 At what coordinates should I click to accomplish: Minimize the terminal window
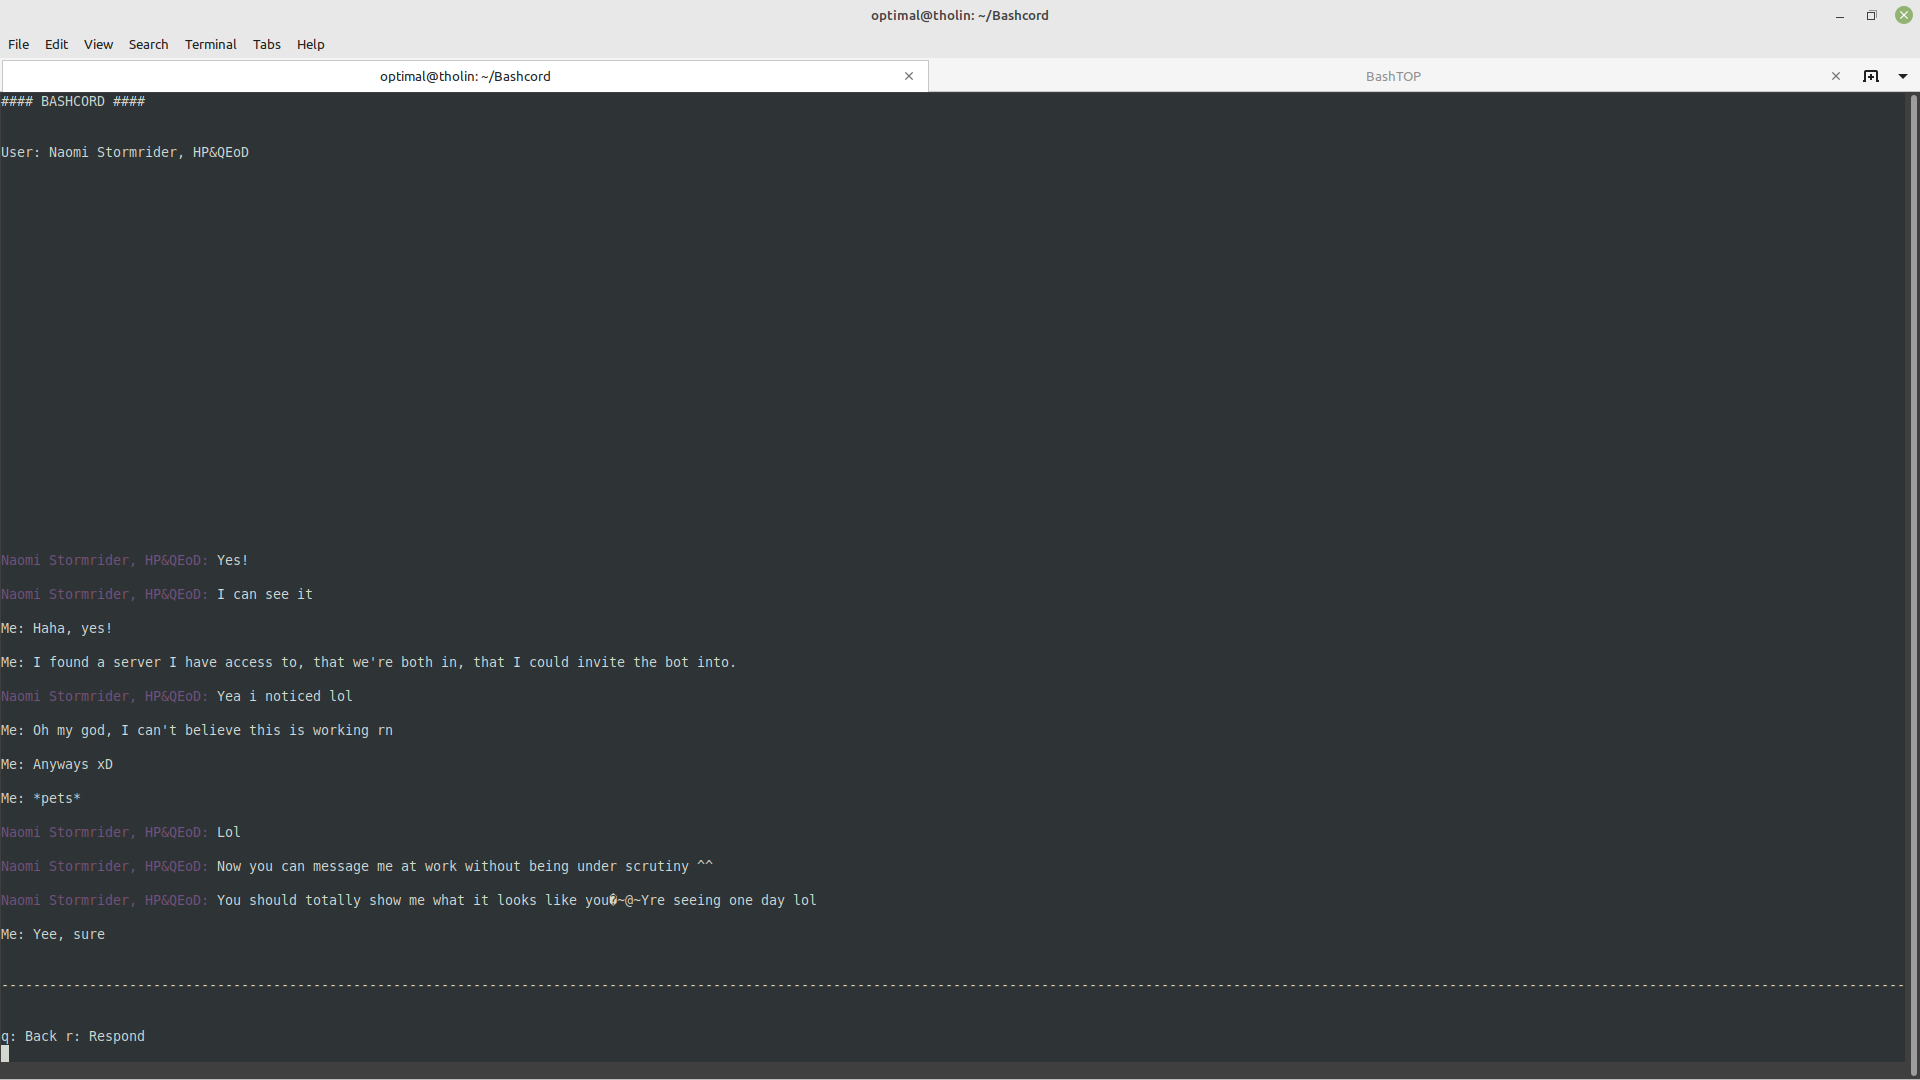coord(1839,15)
